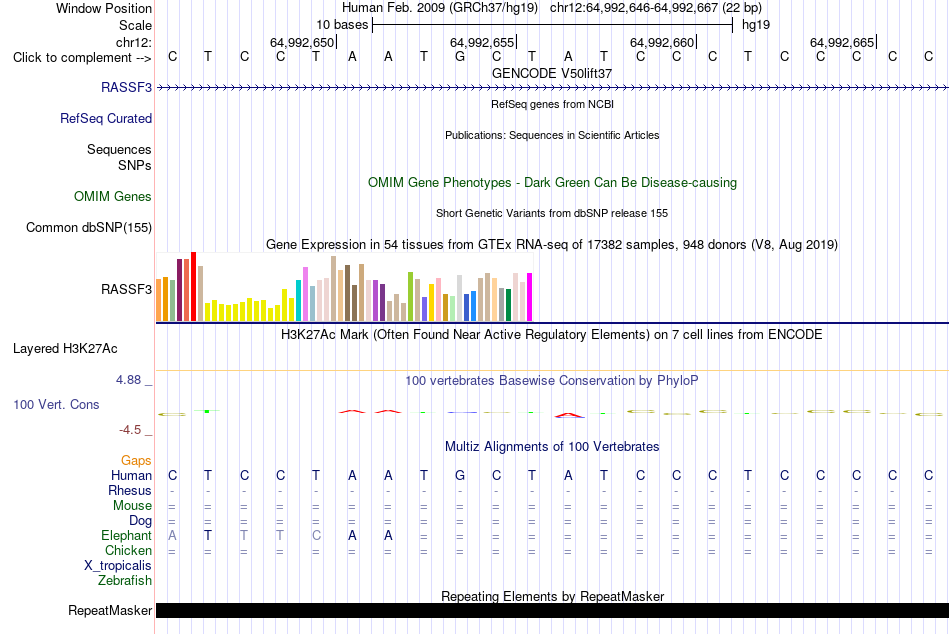950x634 pixels.
Task: Click 'Publications: Sequences in Scientific Articles' title
Action: click(x=552, y=135)
